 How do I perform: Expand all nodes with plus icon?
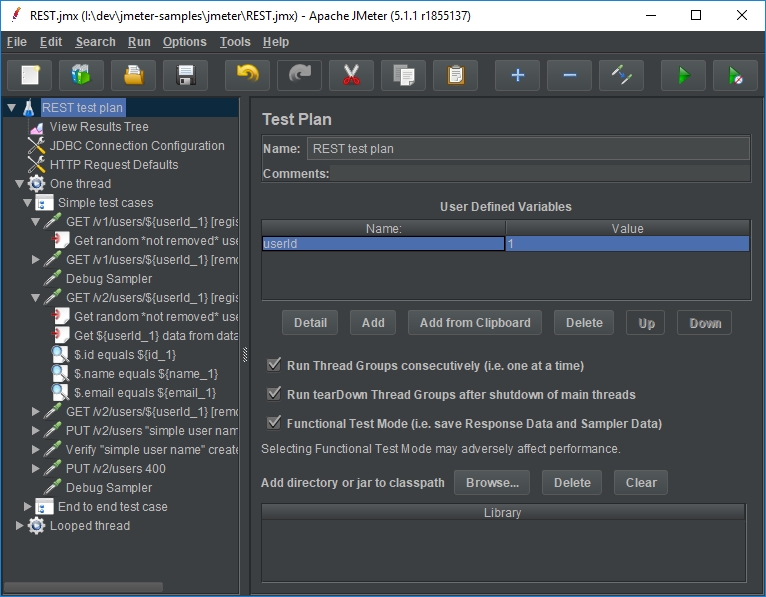pyautogui.click(x=517, y=76)
